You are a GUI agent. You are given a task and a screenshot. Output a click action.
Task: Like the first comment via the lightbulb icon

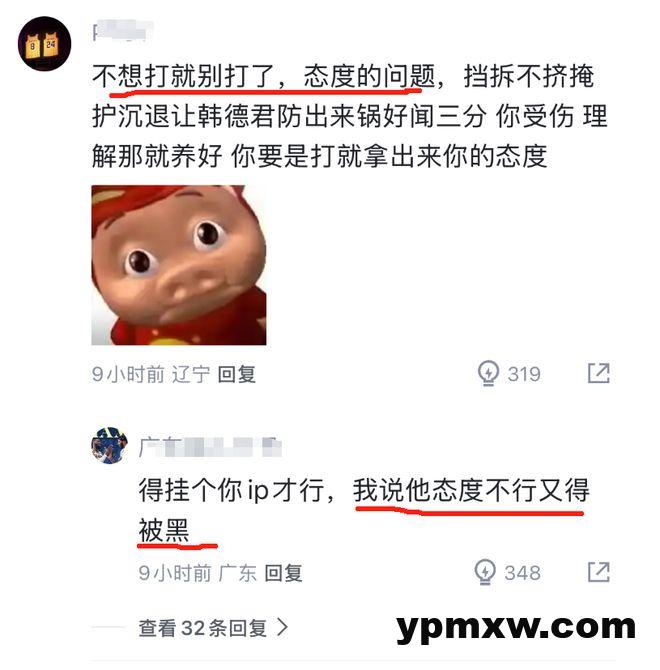point(488,373)
